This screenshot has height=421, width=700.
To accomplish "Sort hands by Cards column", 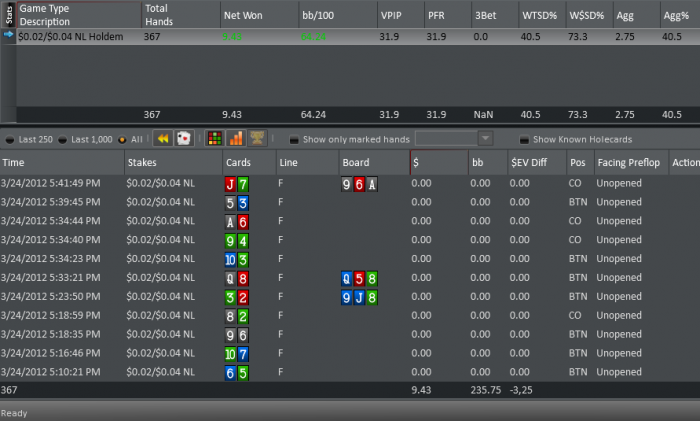I will point(249,163).
